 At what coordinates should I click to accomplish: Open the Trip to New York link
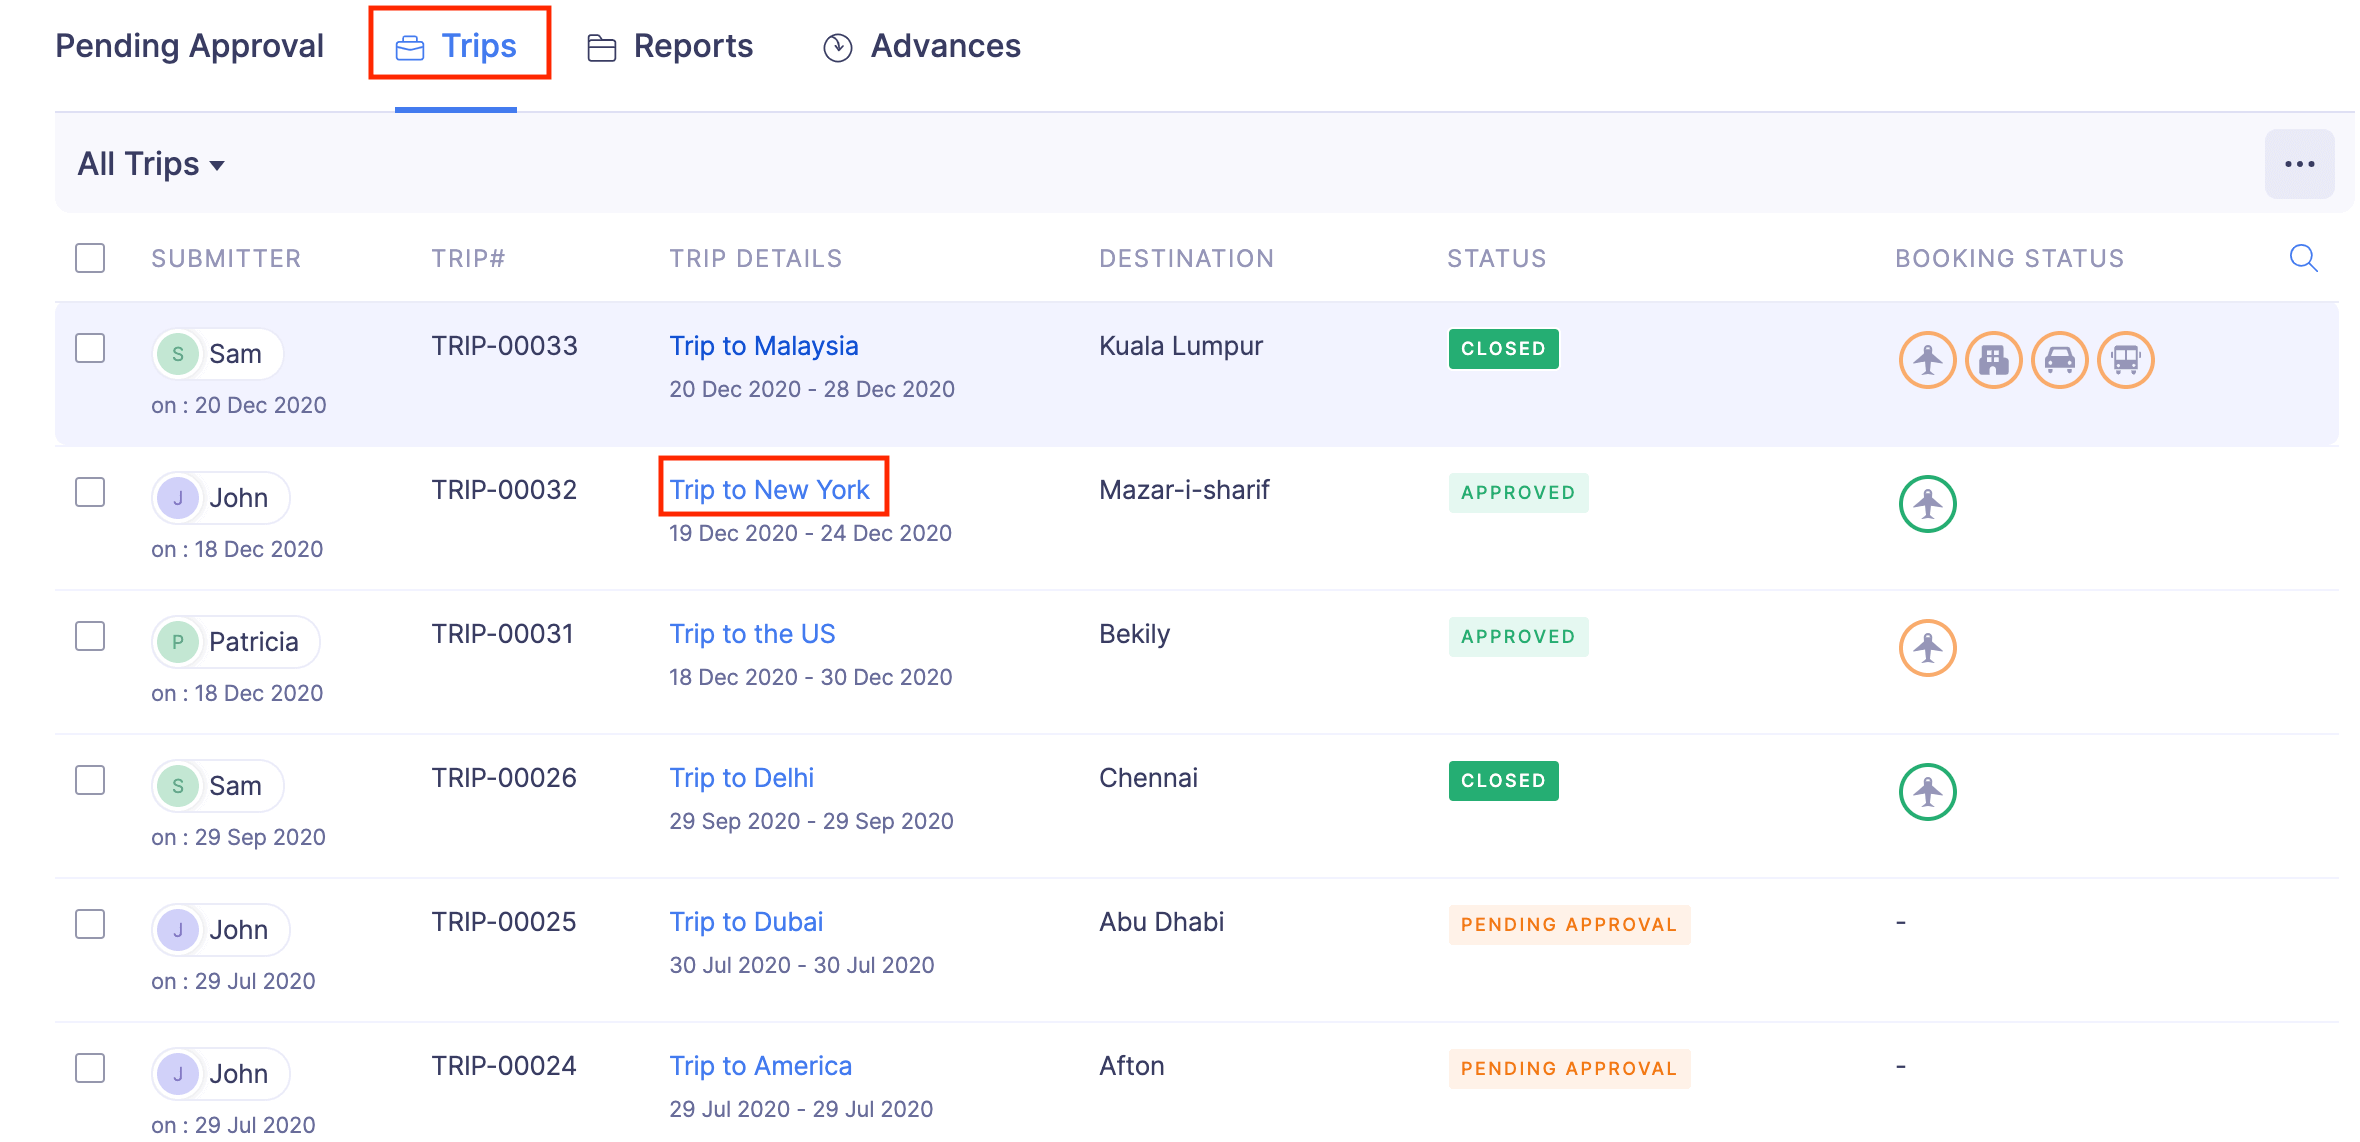pos(769,490)
